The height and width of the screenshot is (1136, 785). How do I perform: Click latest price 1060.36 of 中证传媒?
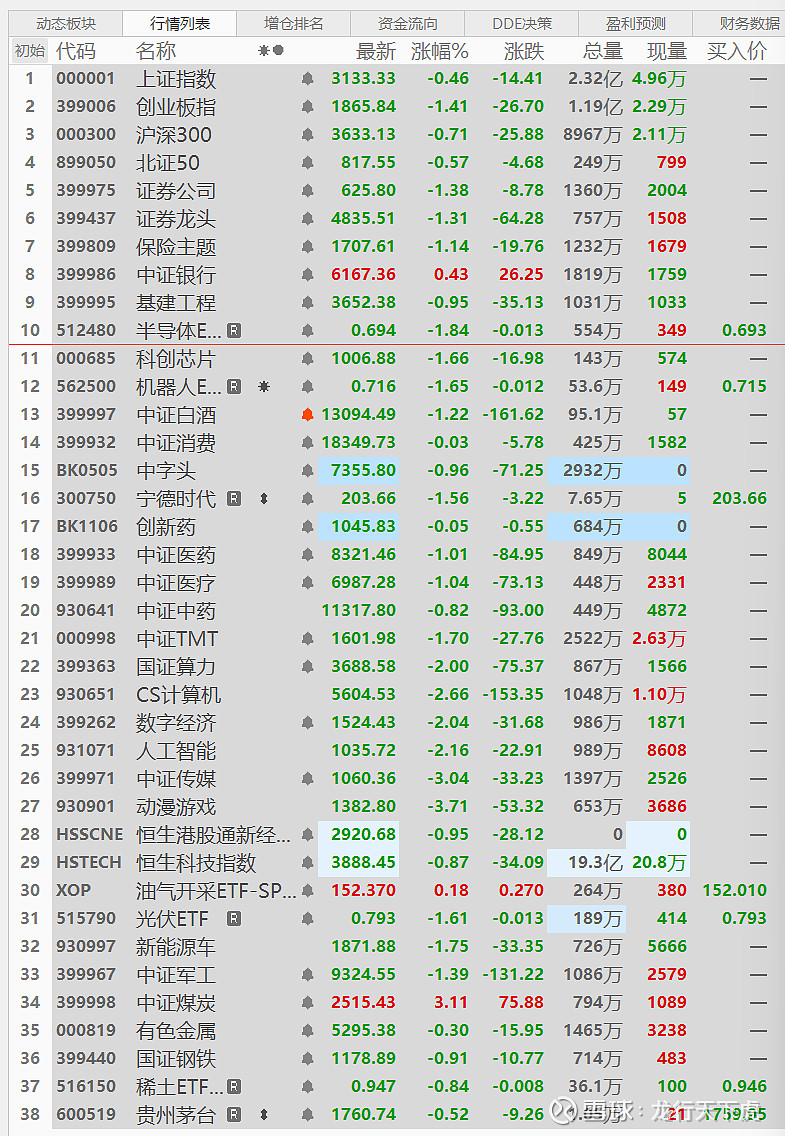point(363,779)
